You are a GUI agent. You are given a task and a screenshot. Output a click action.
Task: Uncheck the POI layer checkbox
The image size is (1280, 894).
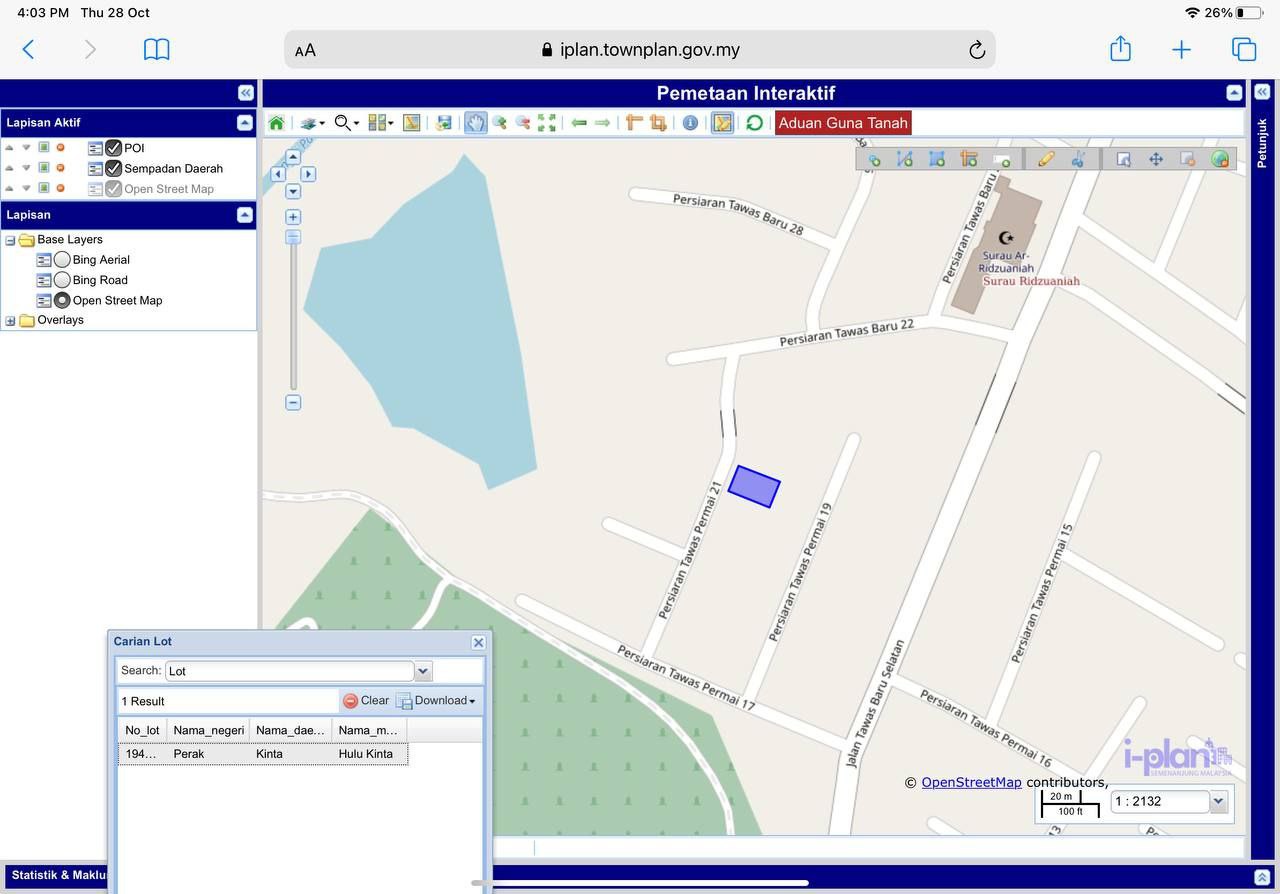[x=114, y=148]
